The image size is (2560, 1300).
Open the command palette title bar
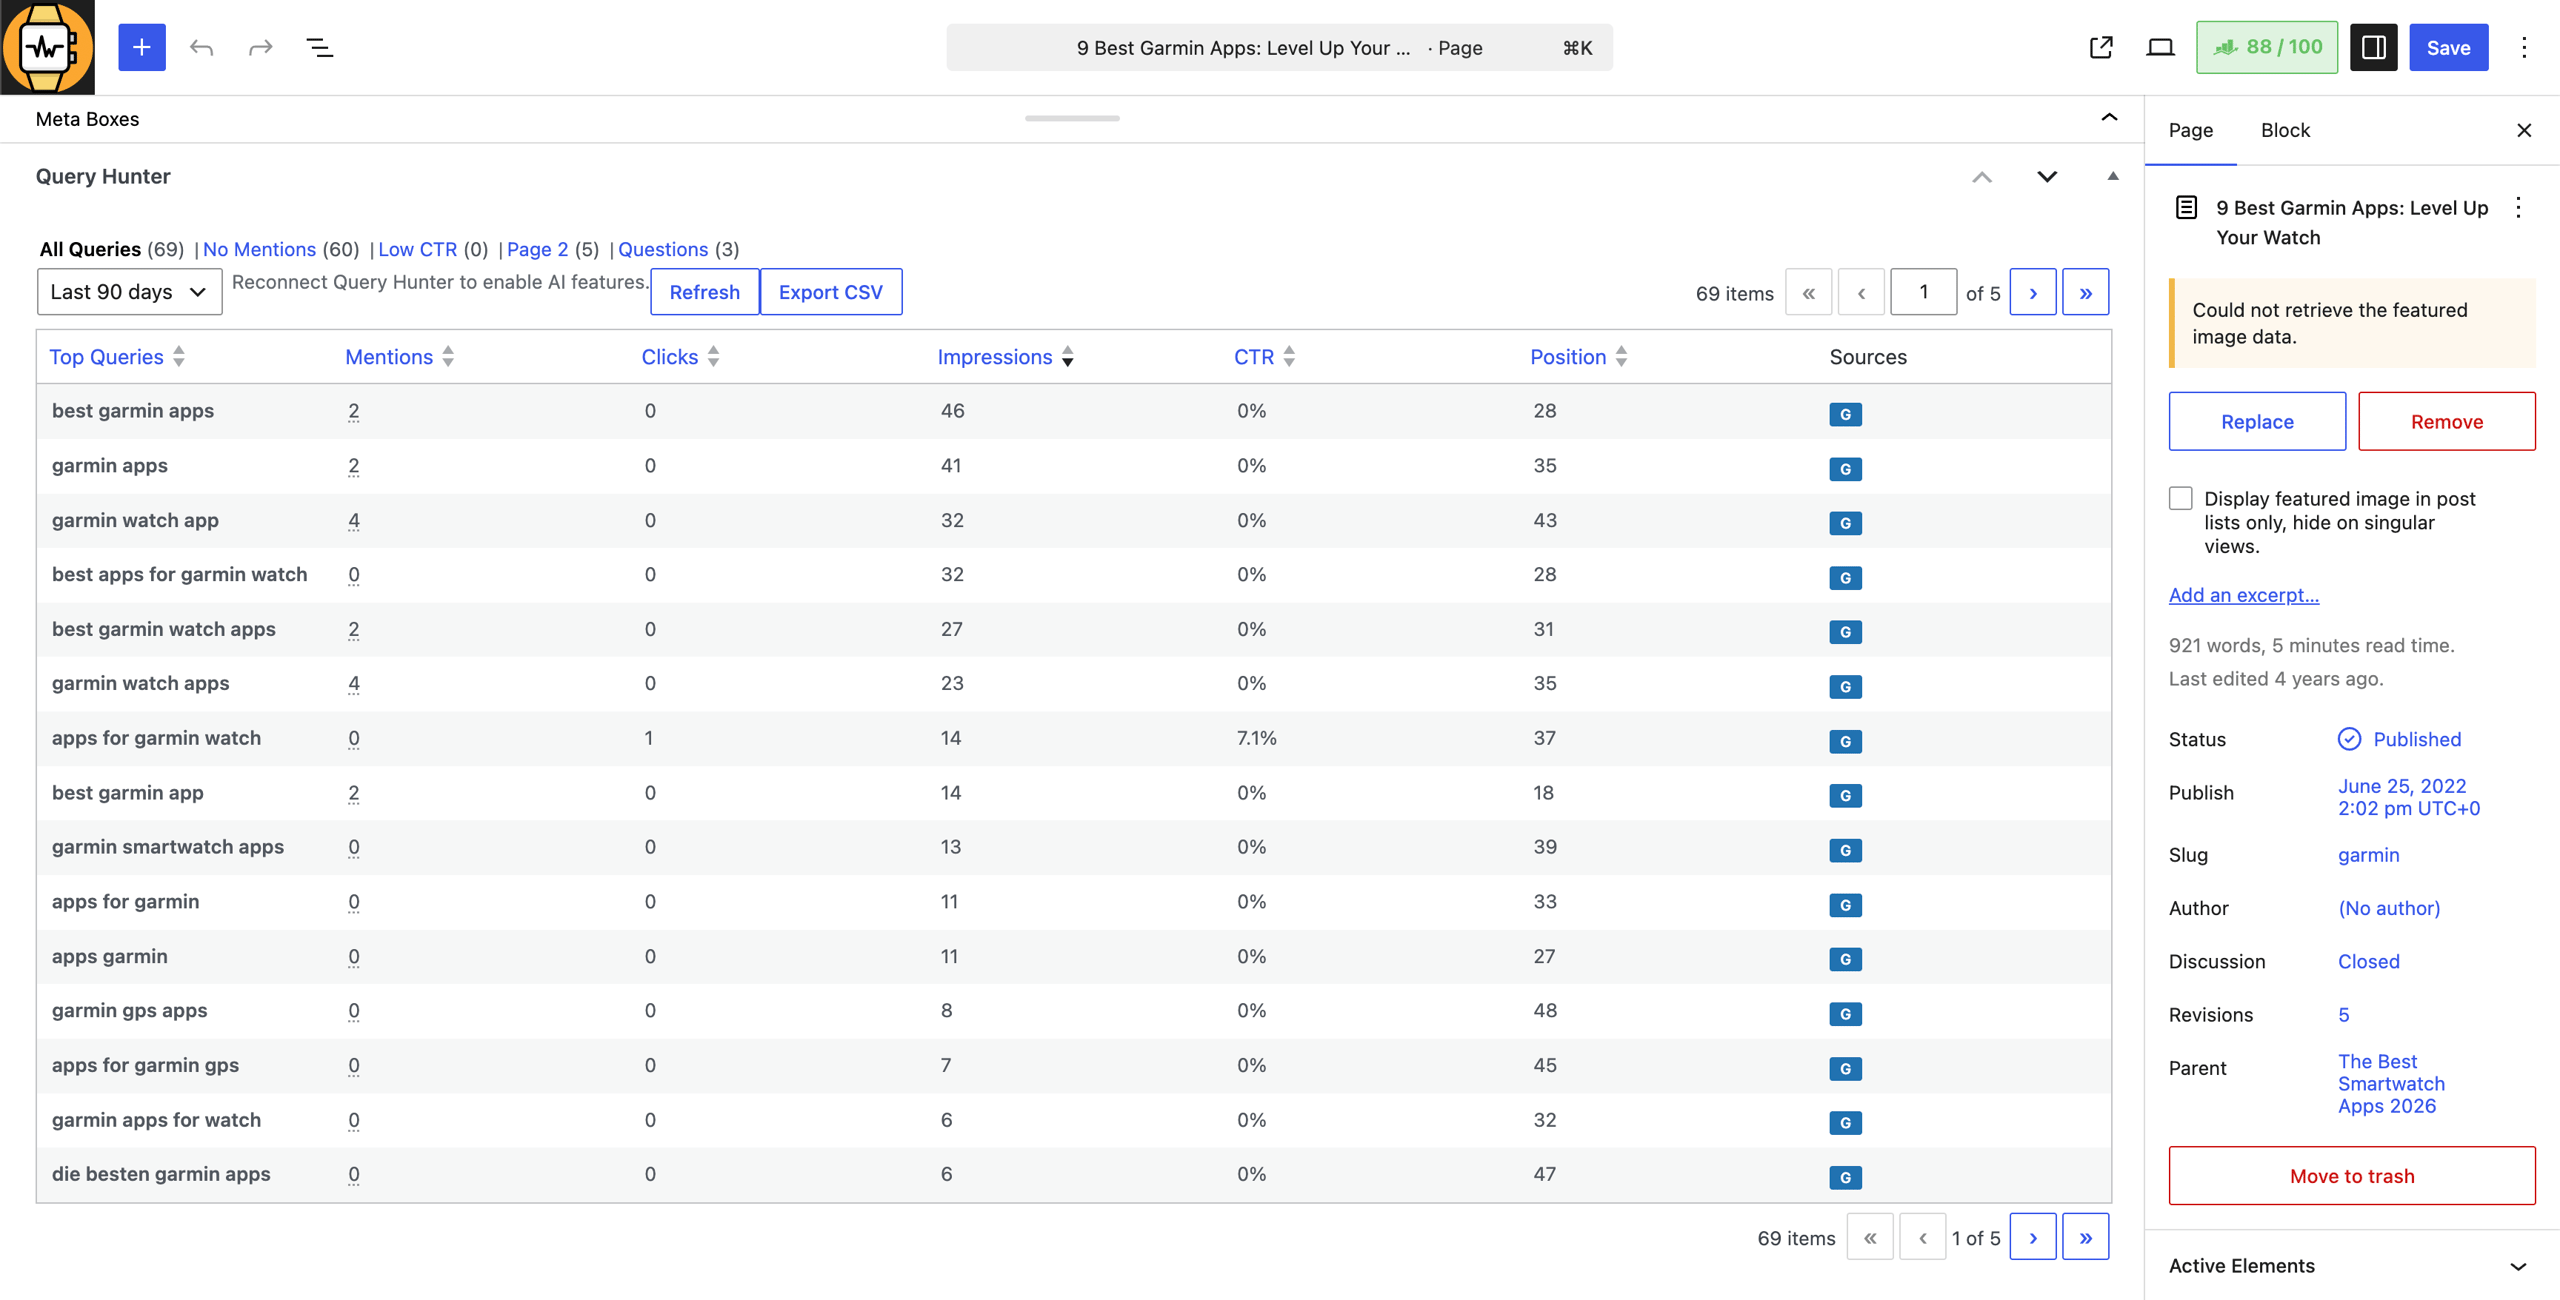[1279, 47]
